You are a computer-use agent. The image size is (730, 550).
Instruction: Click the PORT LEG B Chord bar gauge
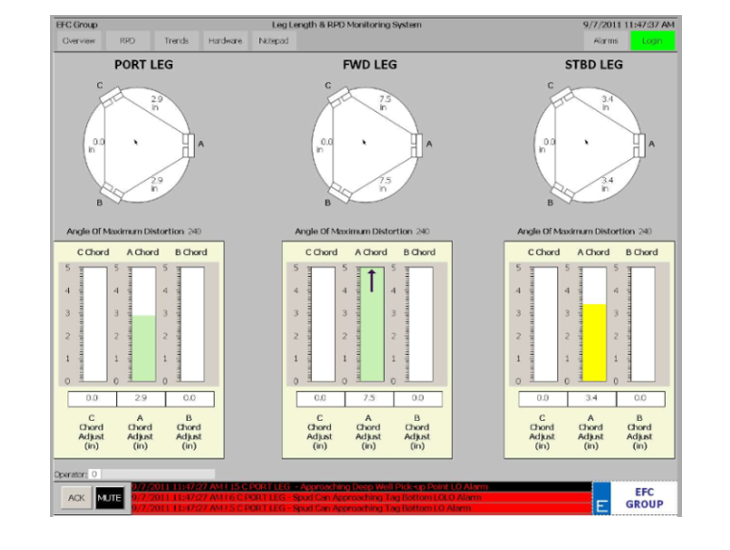(192, 324)
